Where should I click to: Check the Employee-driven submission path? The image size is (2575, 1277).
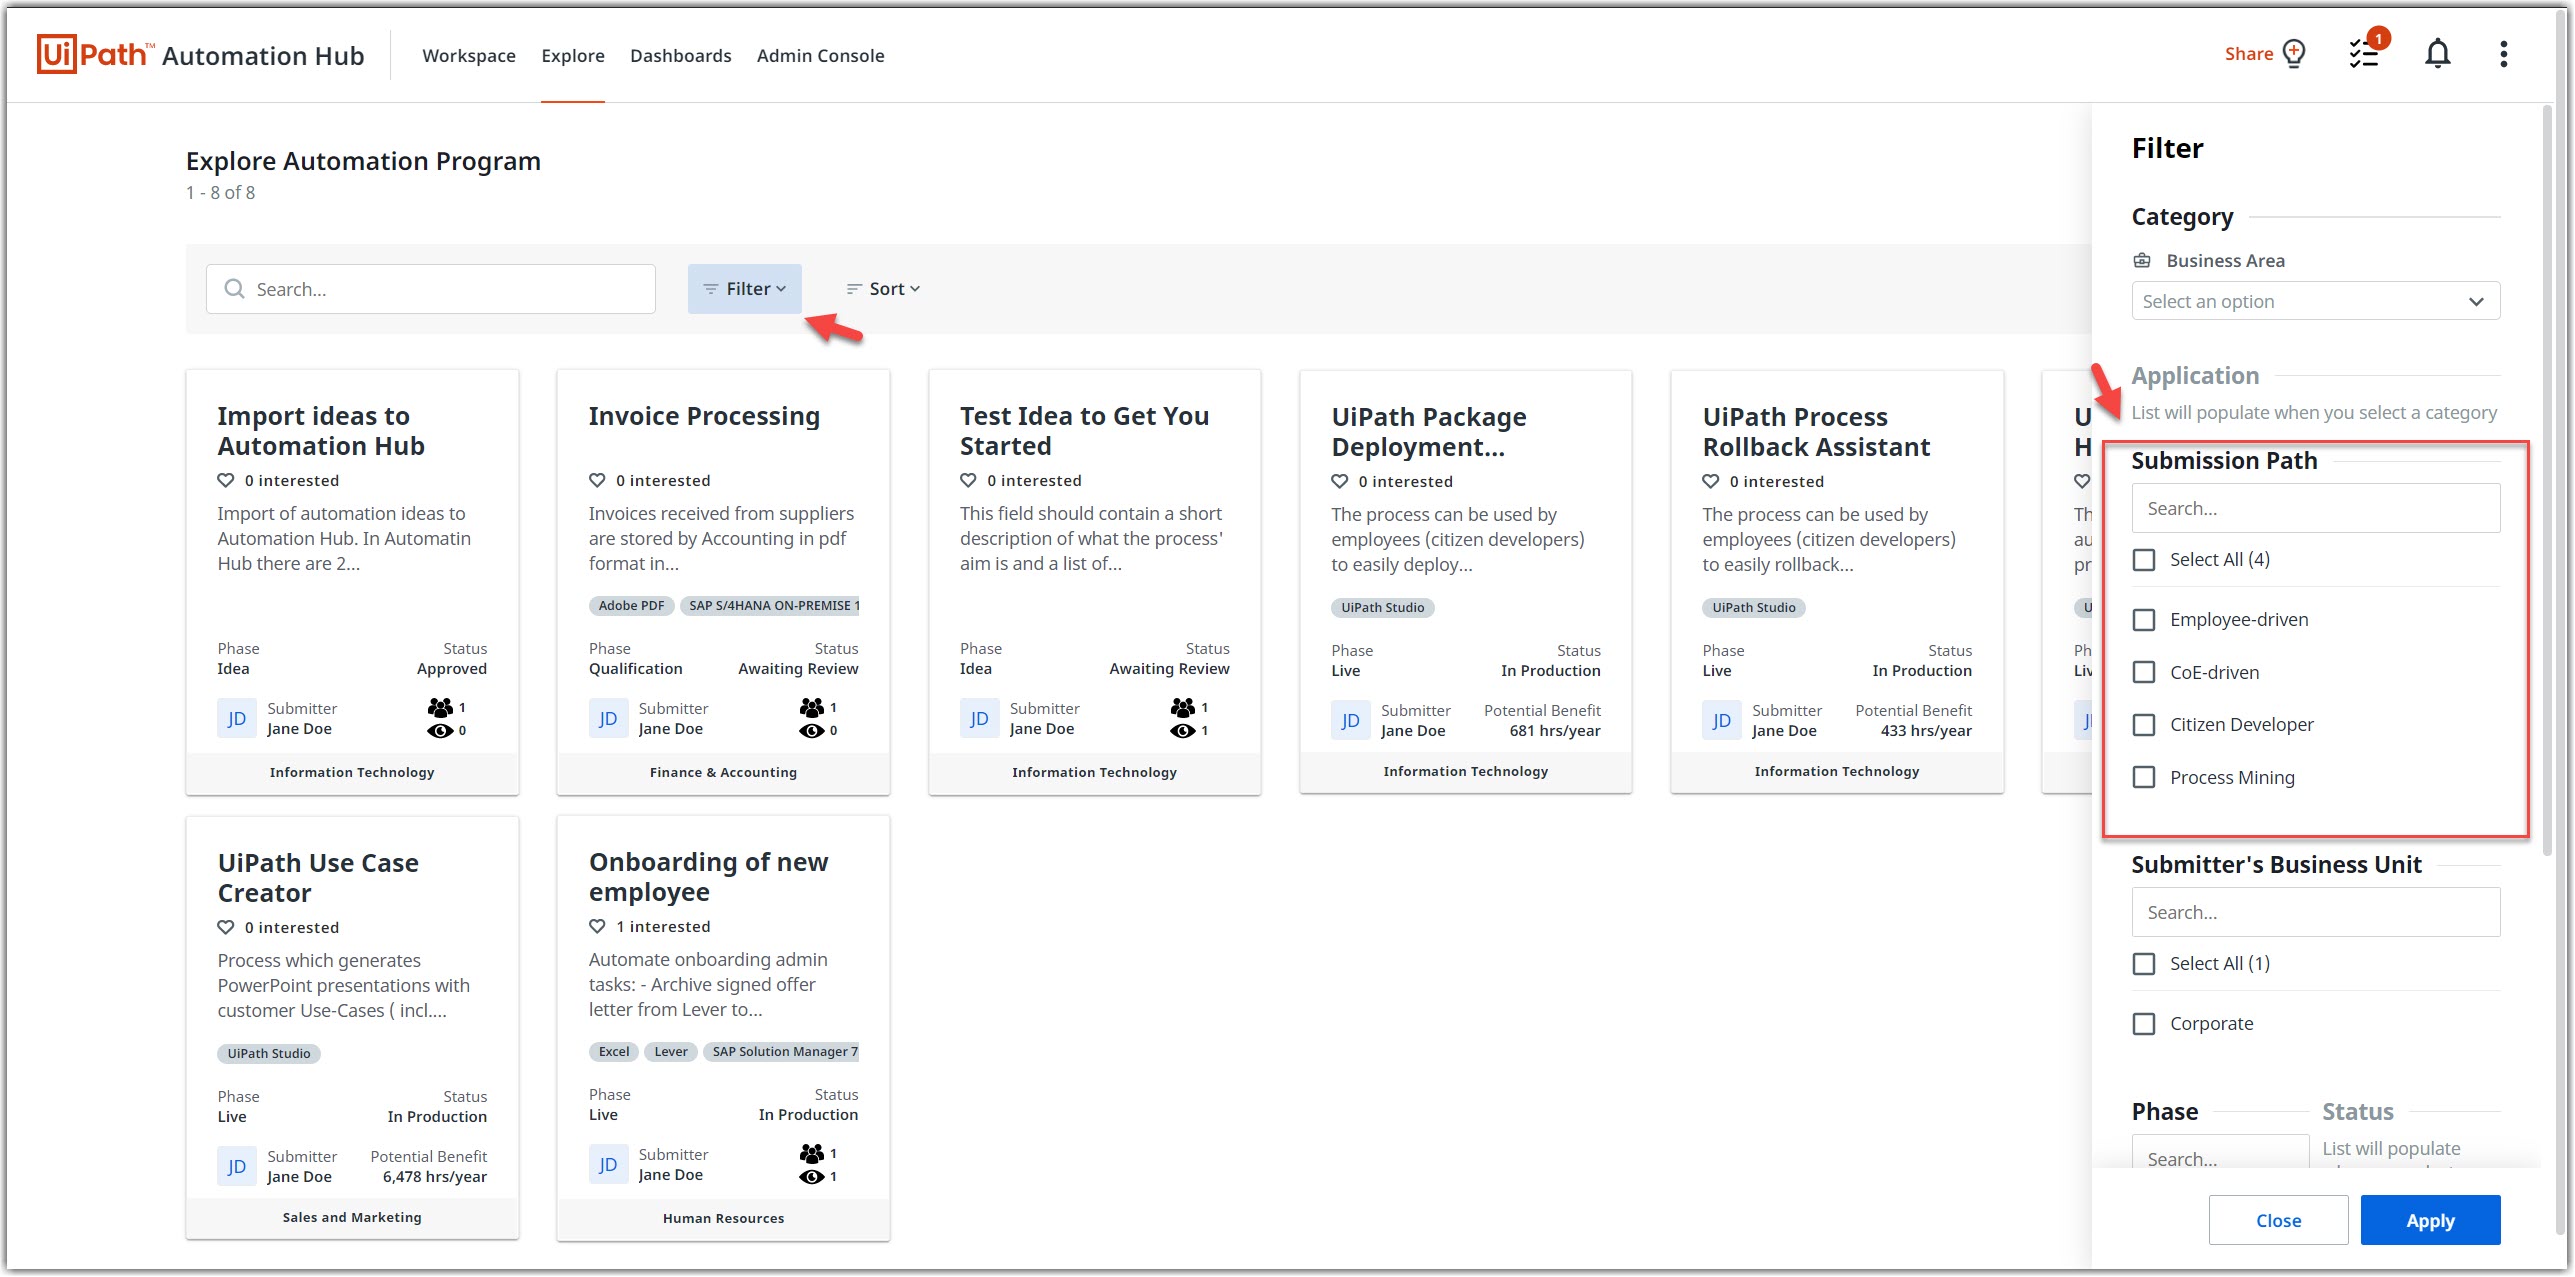point(2144,620)
